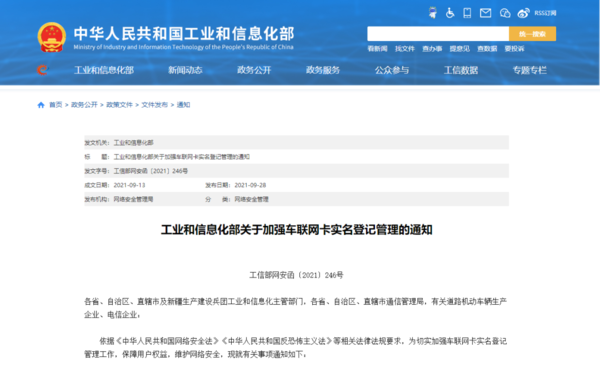600x373 pixels.
Task: Go to 政务公开 in breadcrumb
Action: click(84, 105)
